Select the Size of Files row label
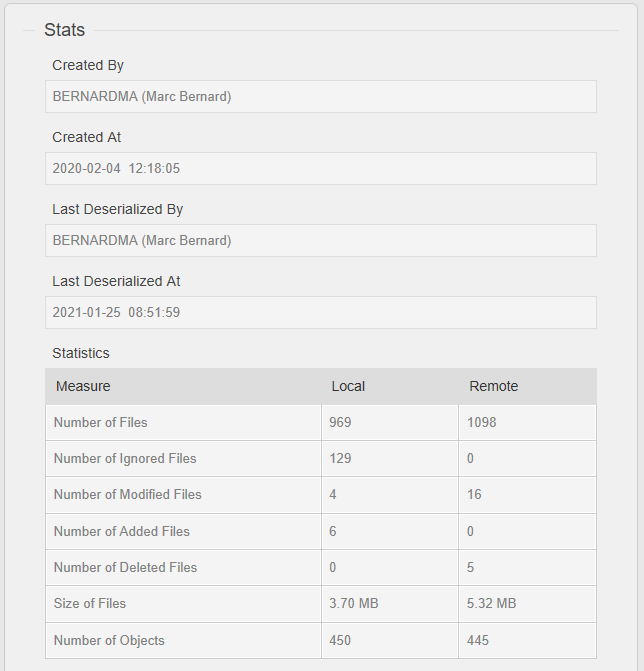Viewport: 644px width, 671px height. tap(90, 603)
